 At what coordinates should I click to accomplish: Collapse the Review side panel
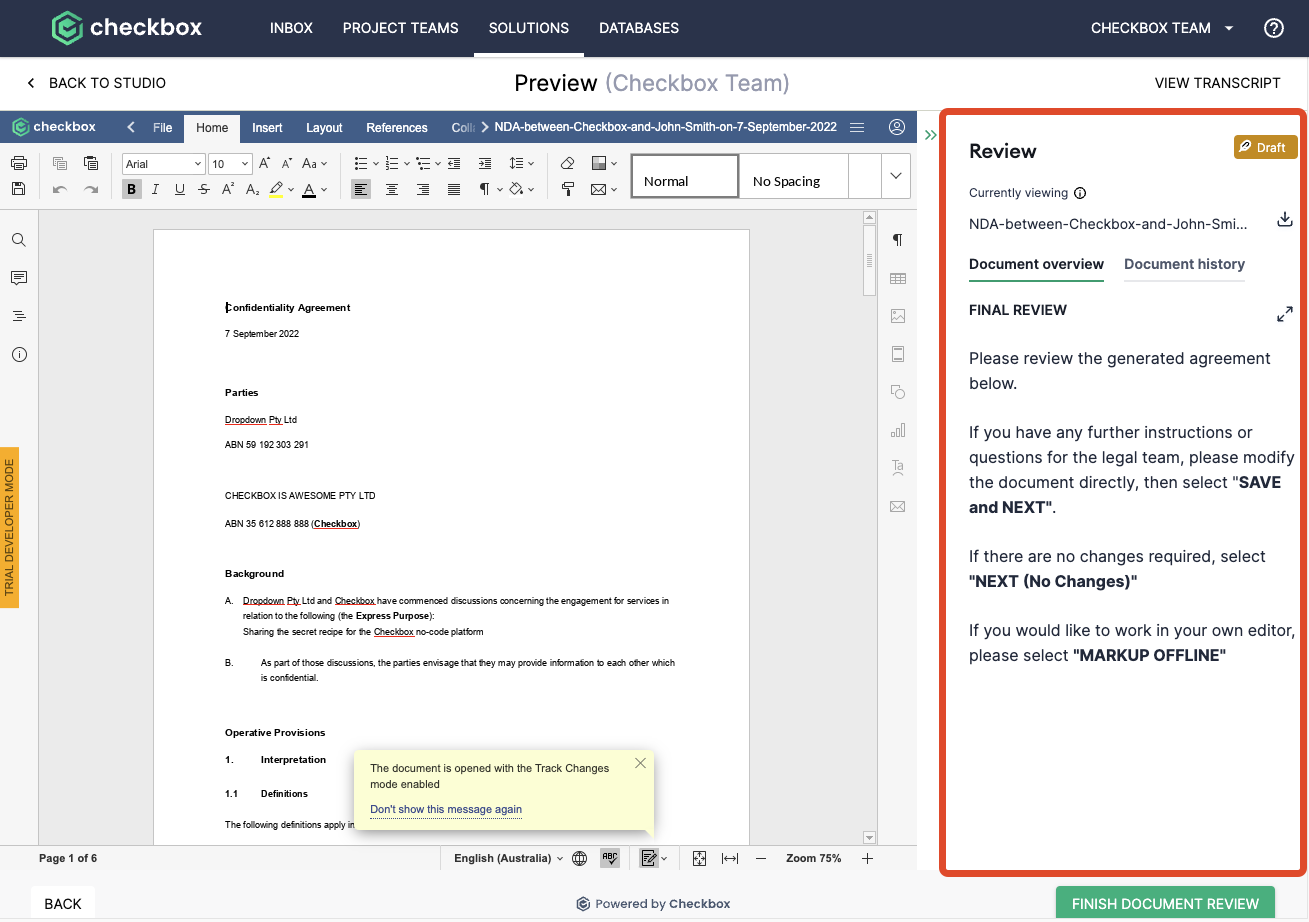click(930, 135)
